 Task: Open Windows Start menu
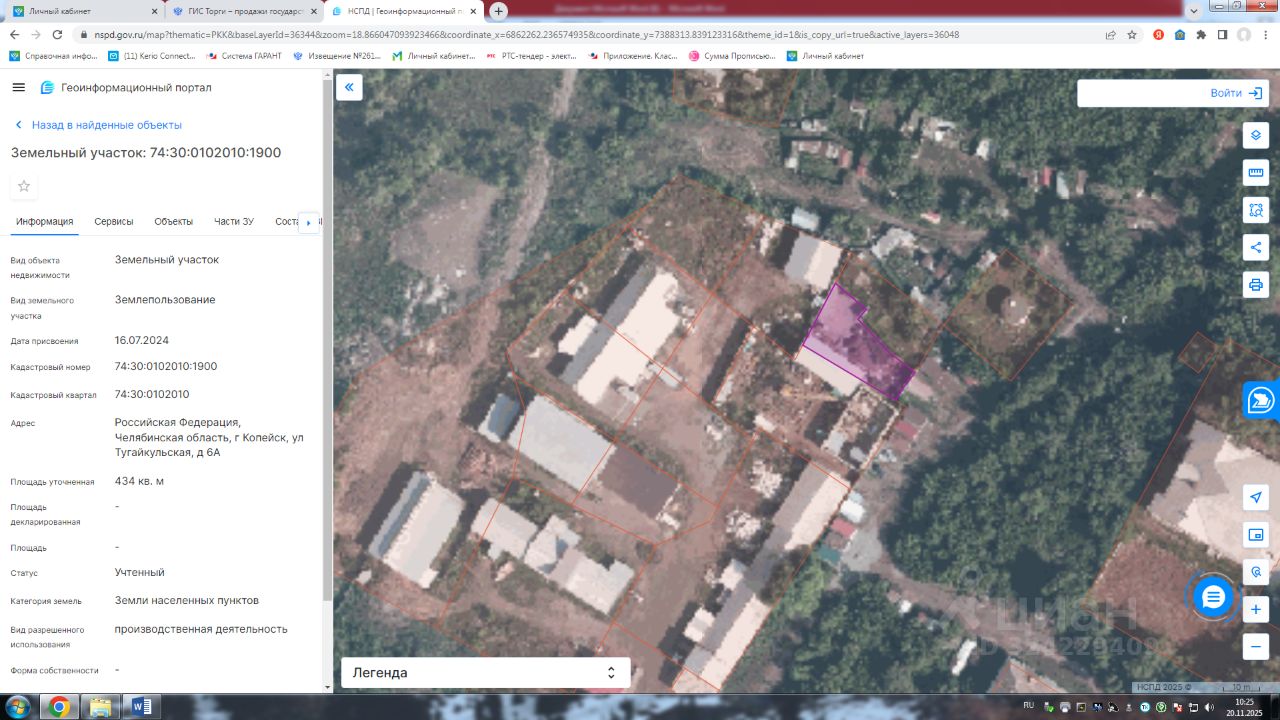18,707
